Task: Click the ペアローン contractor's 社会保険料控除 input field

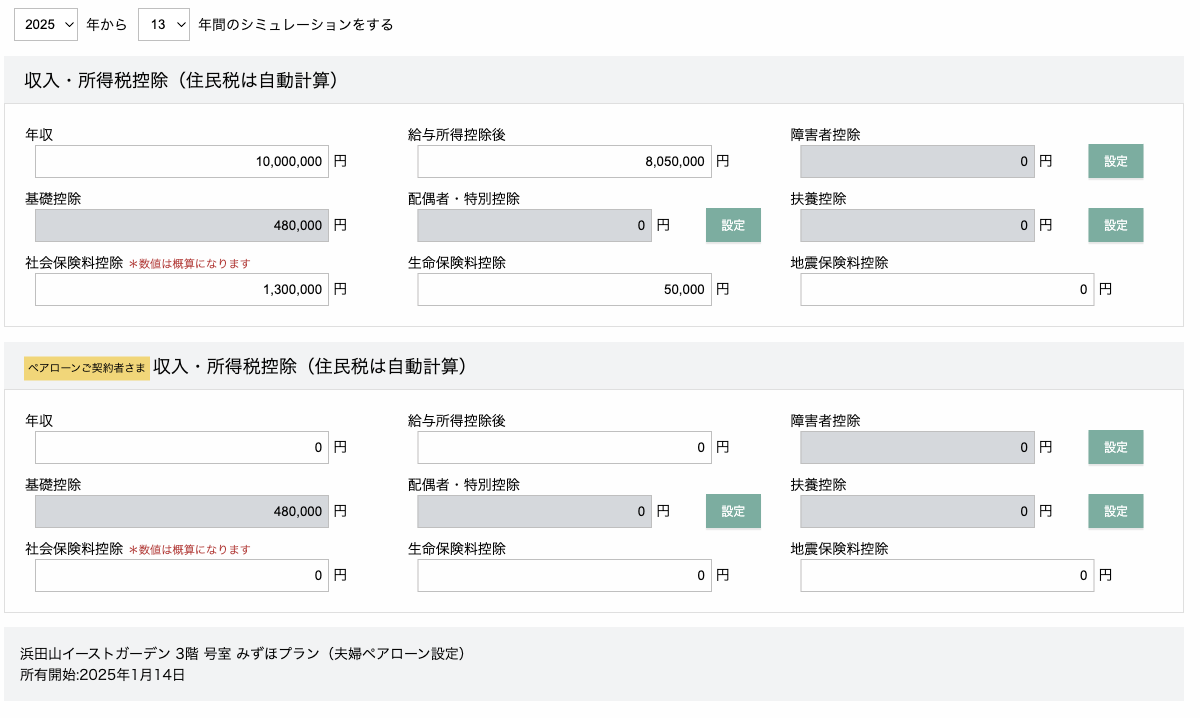Action: pos(182,575)
